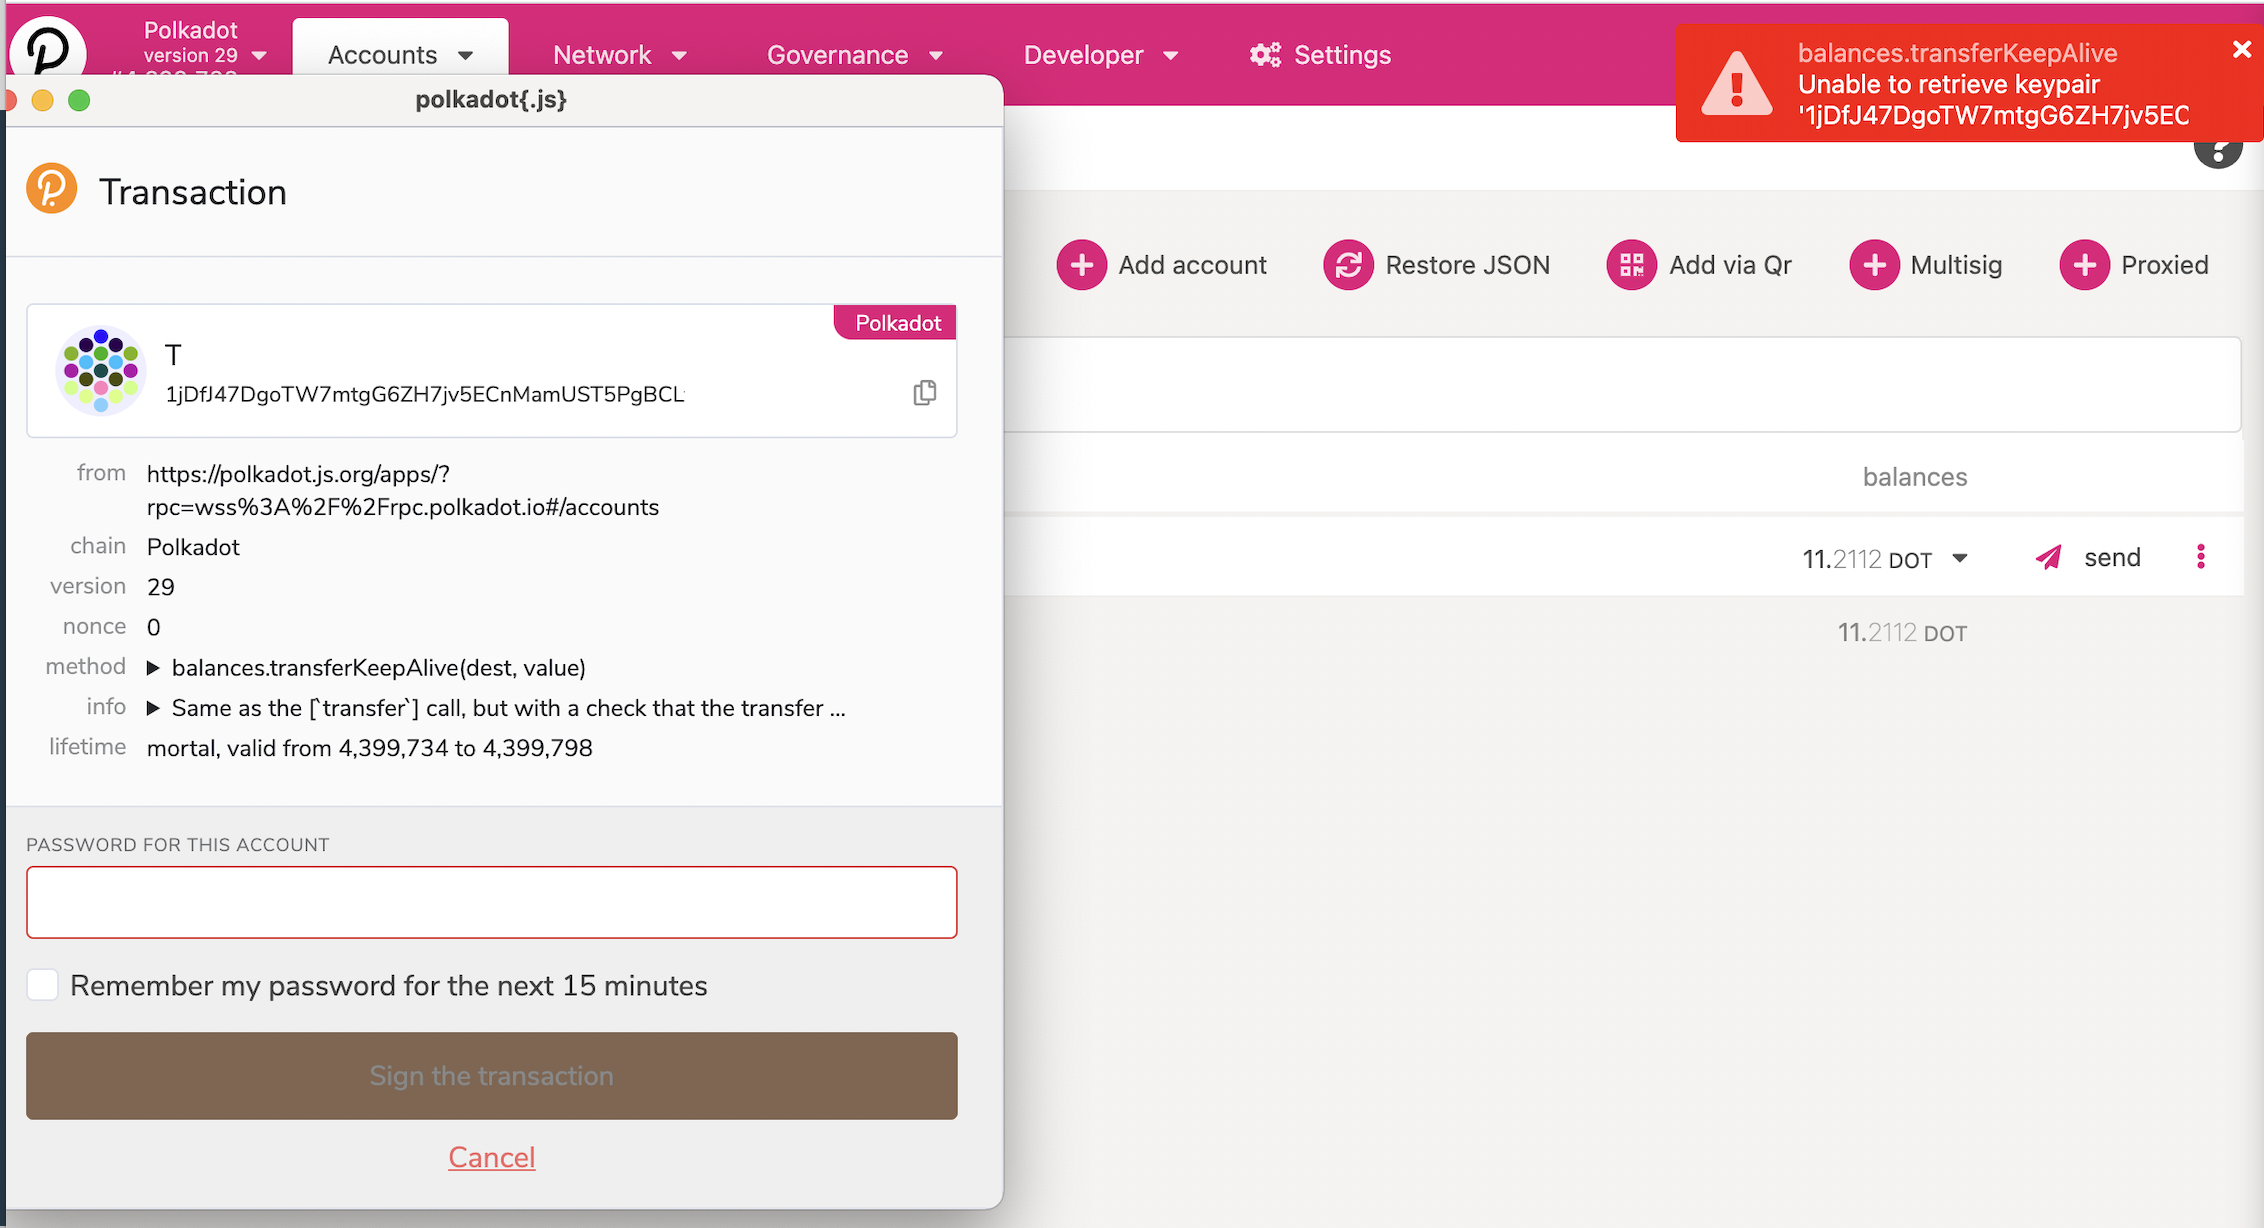
Task: Click the Proxied plus icon
Action: click(x=2084, y=265)
